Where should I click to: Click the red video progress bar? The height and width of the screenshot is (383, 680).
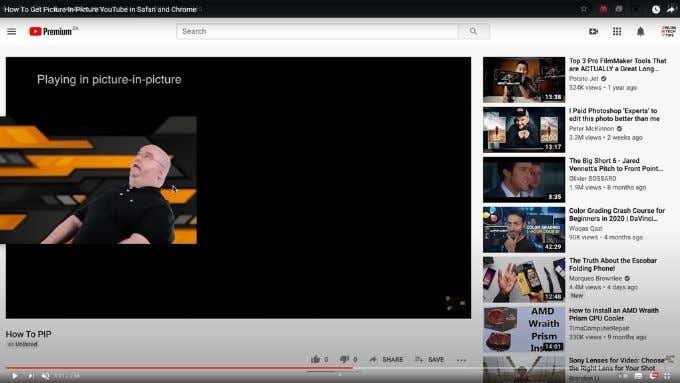click(179, 367)
